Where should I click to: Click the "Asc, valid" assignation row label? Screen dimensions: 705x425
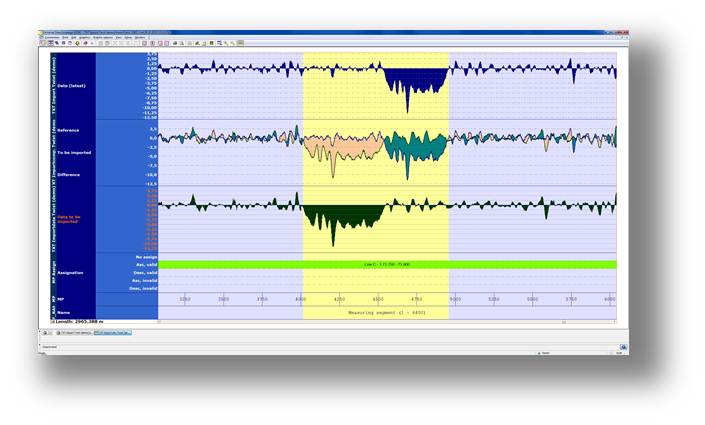click(142, 264)
